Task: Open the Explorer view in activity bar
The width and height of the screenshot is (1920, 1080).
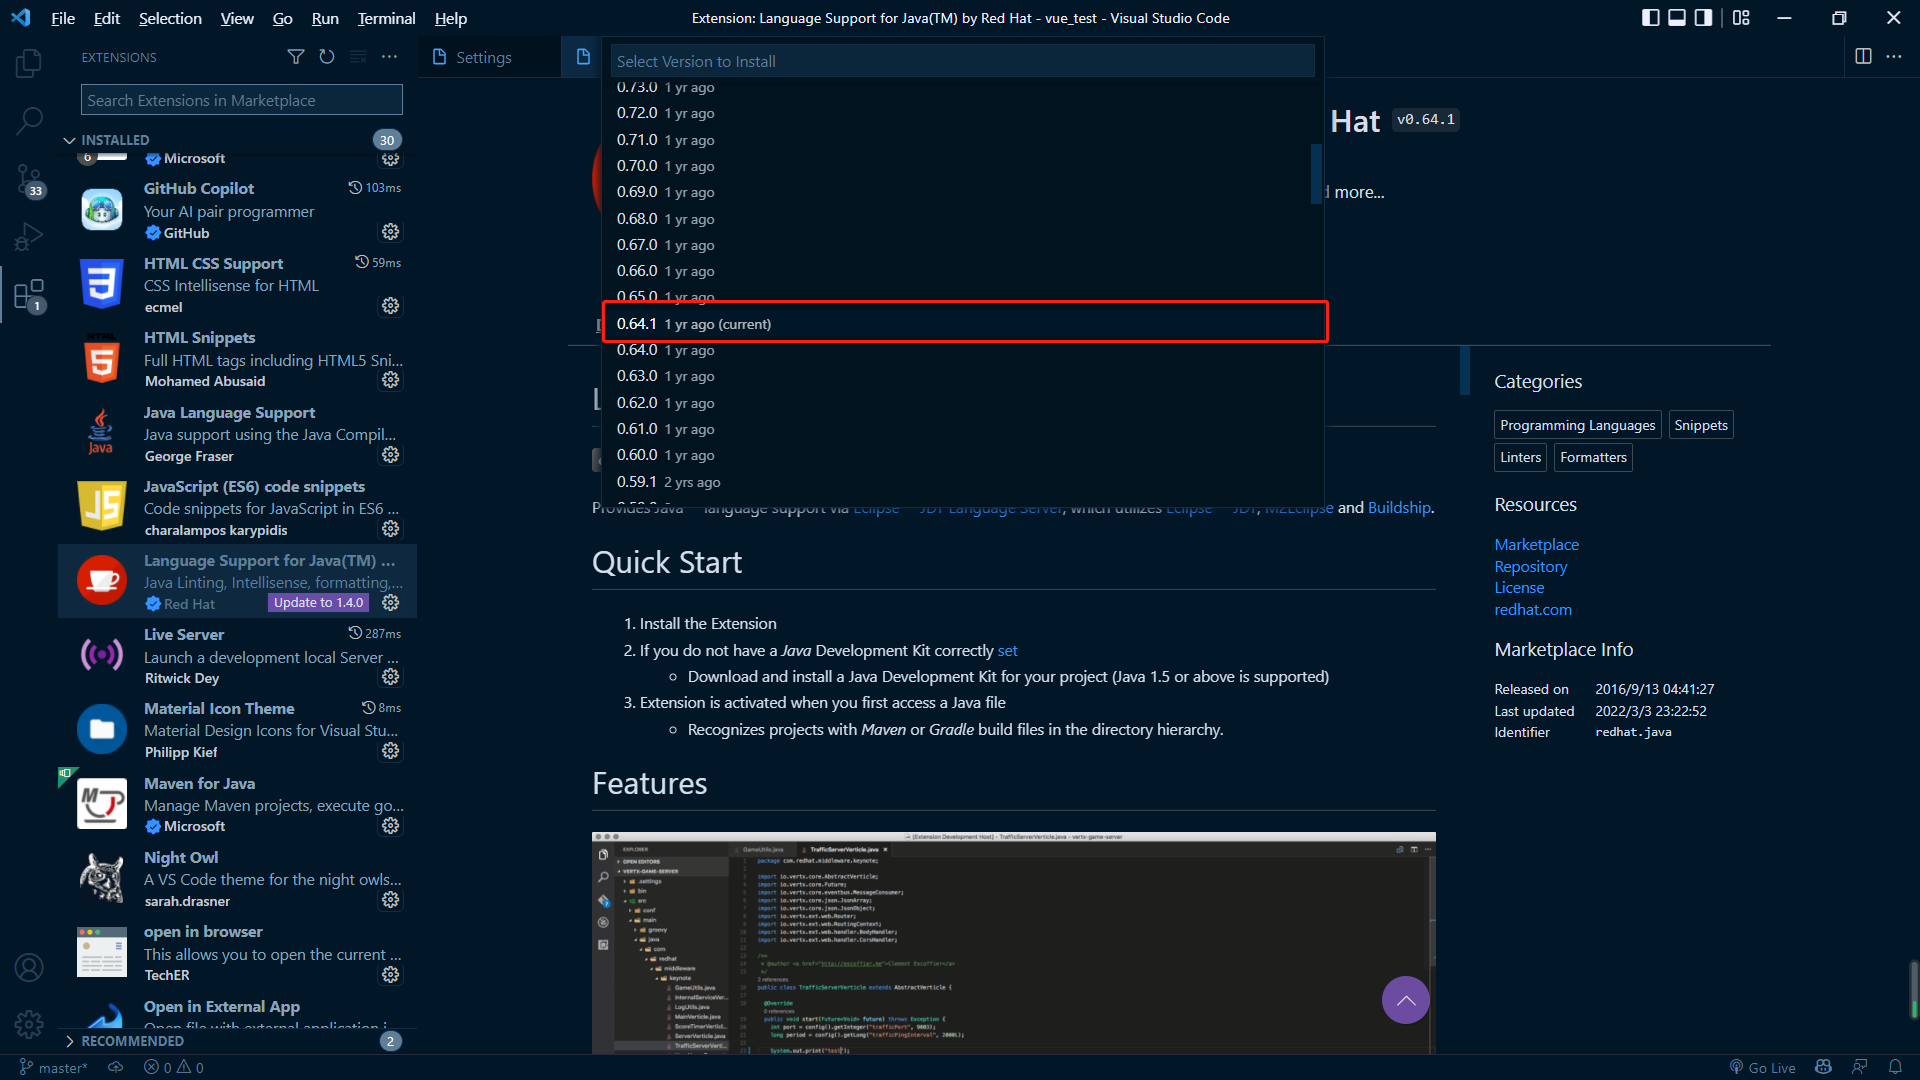Action: click(x=29, y=63)
